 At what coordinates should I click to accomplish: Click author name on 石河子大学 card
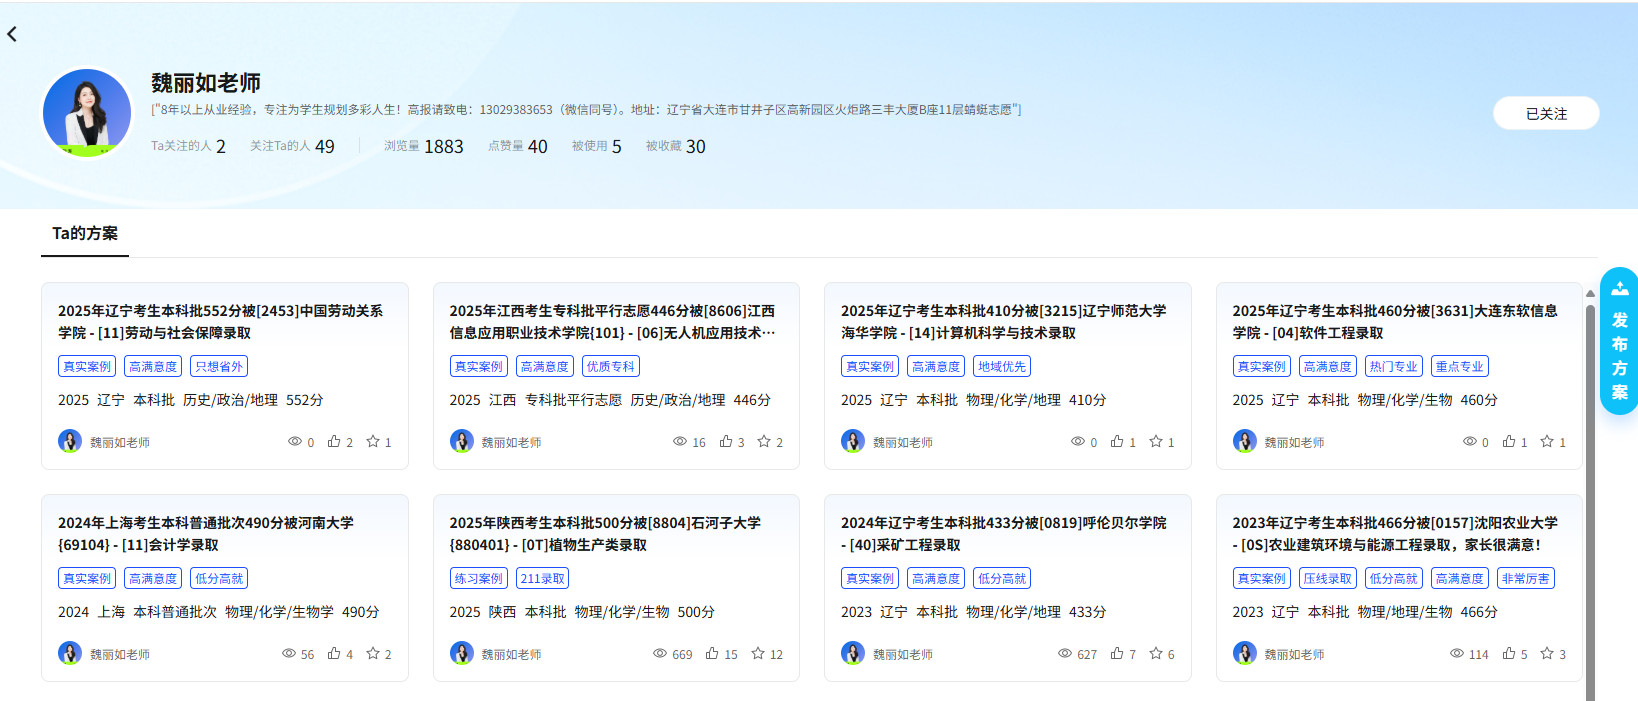512,654
